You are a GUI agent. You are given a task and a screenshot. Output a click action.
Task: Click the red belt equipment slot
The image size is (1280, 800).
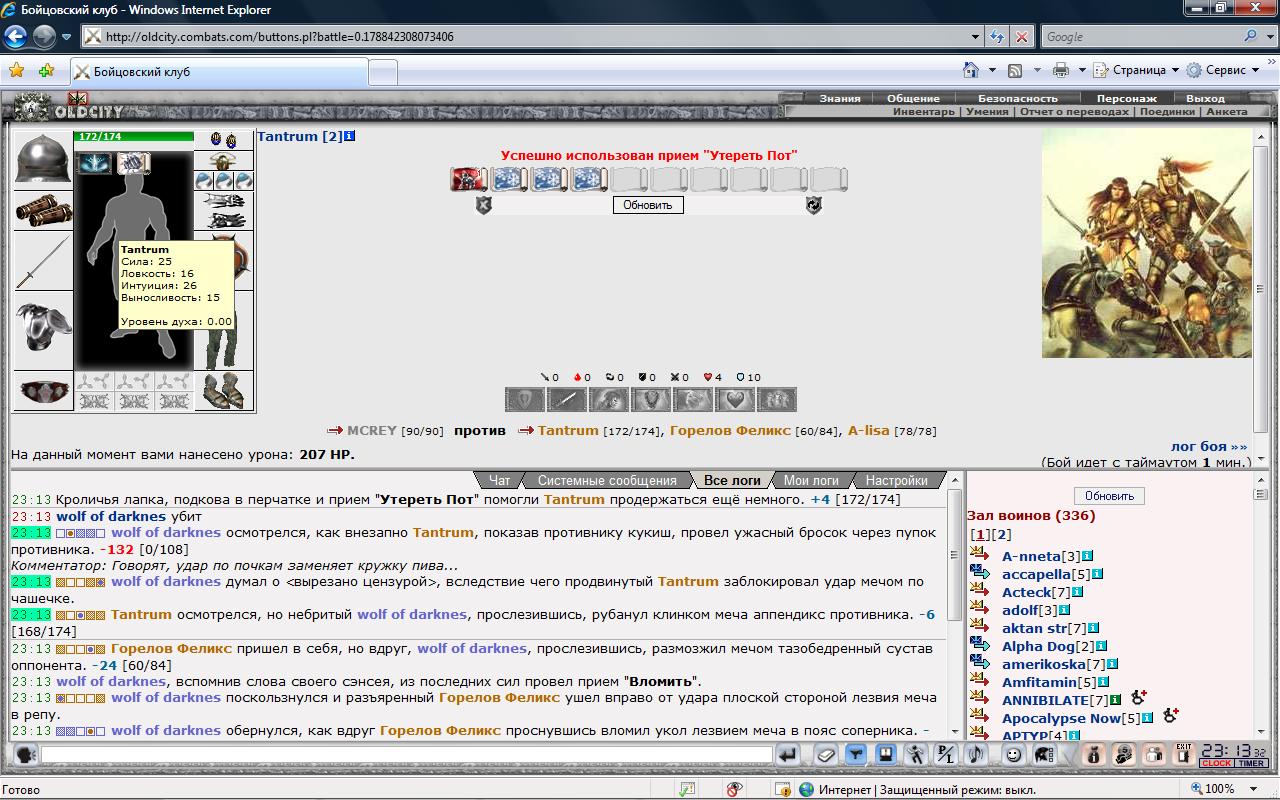[x=43, y=390]
